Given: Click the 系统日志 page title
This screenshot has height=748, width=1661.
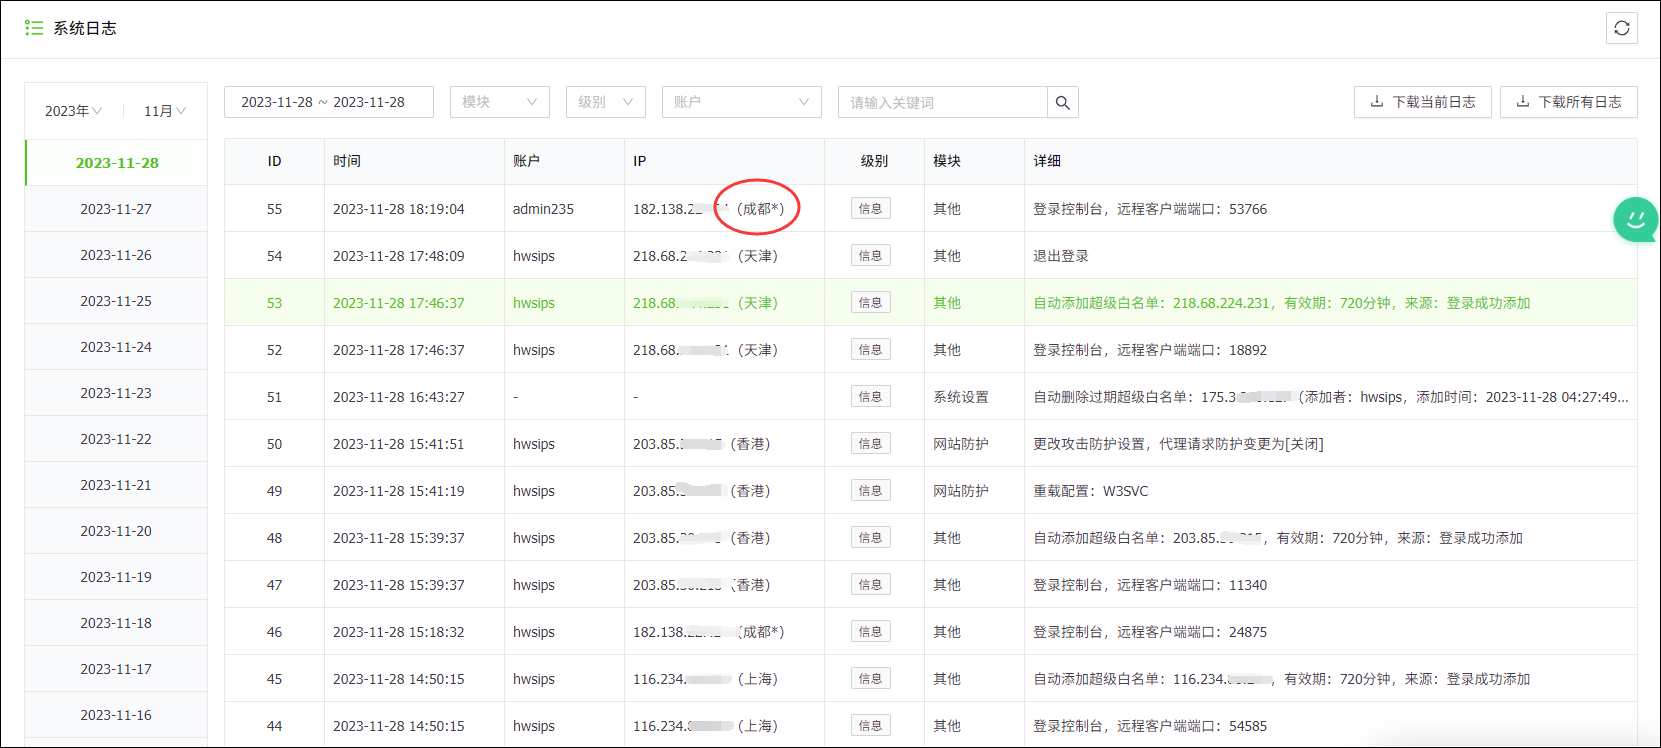Looking at the screenshot, I should pyautogui.click(x=85, y=28).
